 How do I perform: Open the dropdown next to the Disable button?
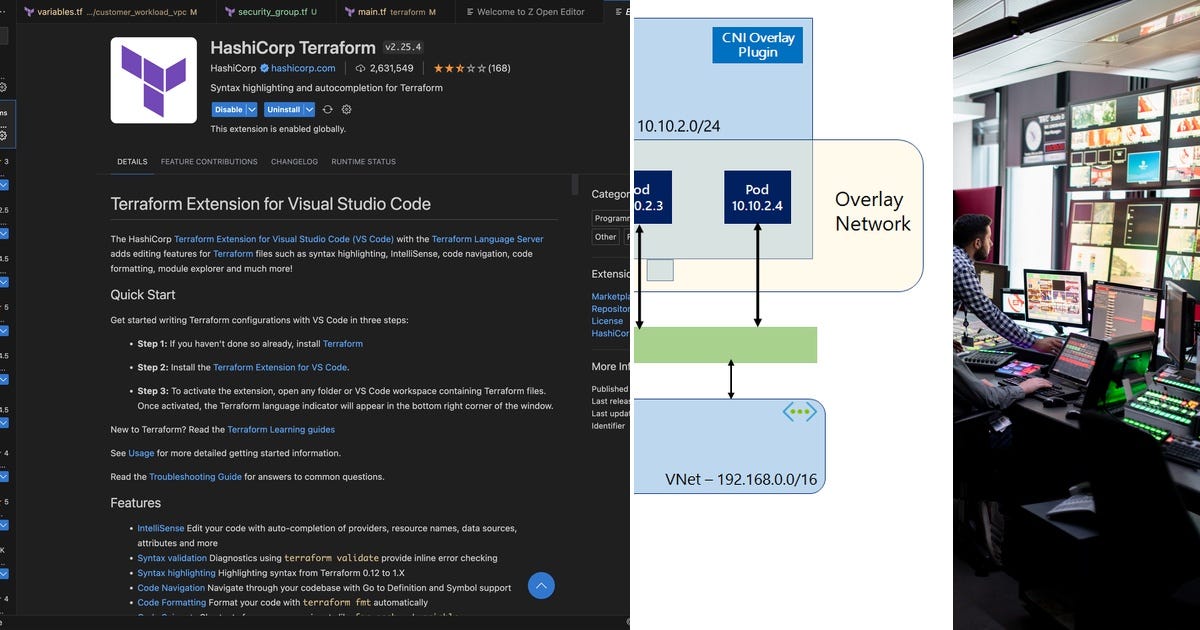pyautogui.click(x=252, y=109)
